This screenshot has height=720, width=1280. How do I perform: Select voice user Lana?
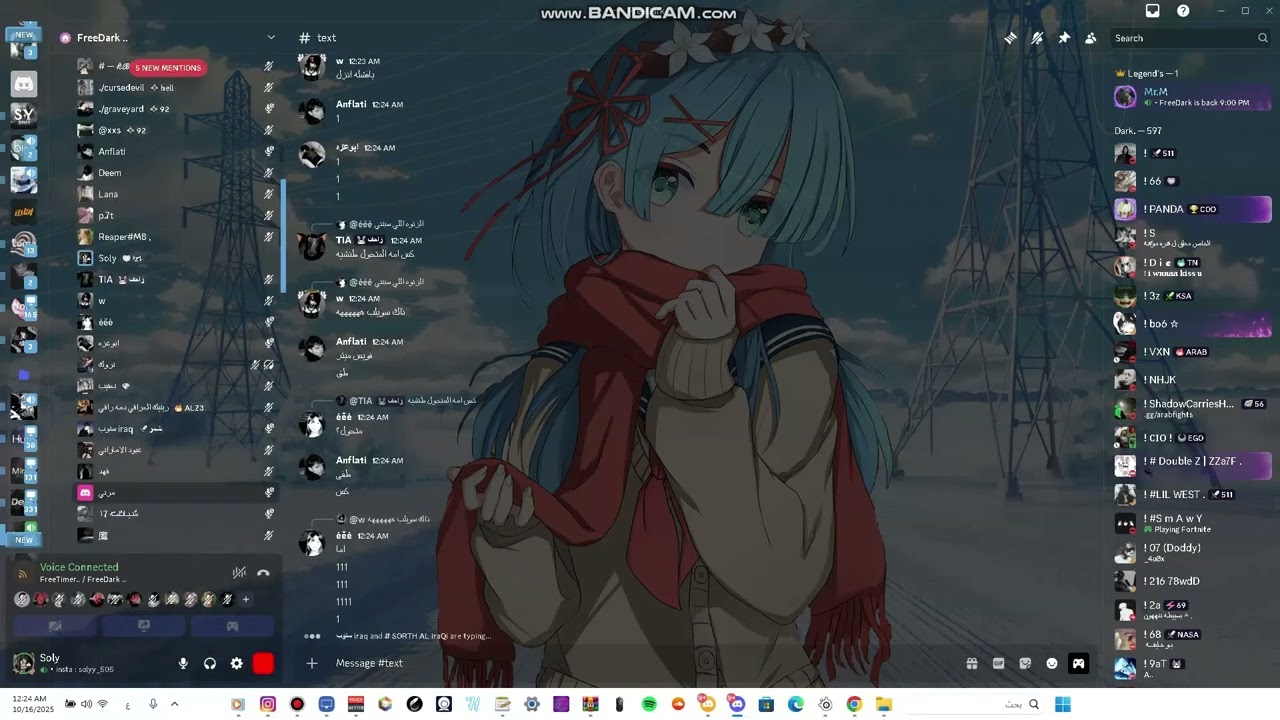[176, 194]
